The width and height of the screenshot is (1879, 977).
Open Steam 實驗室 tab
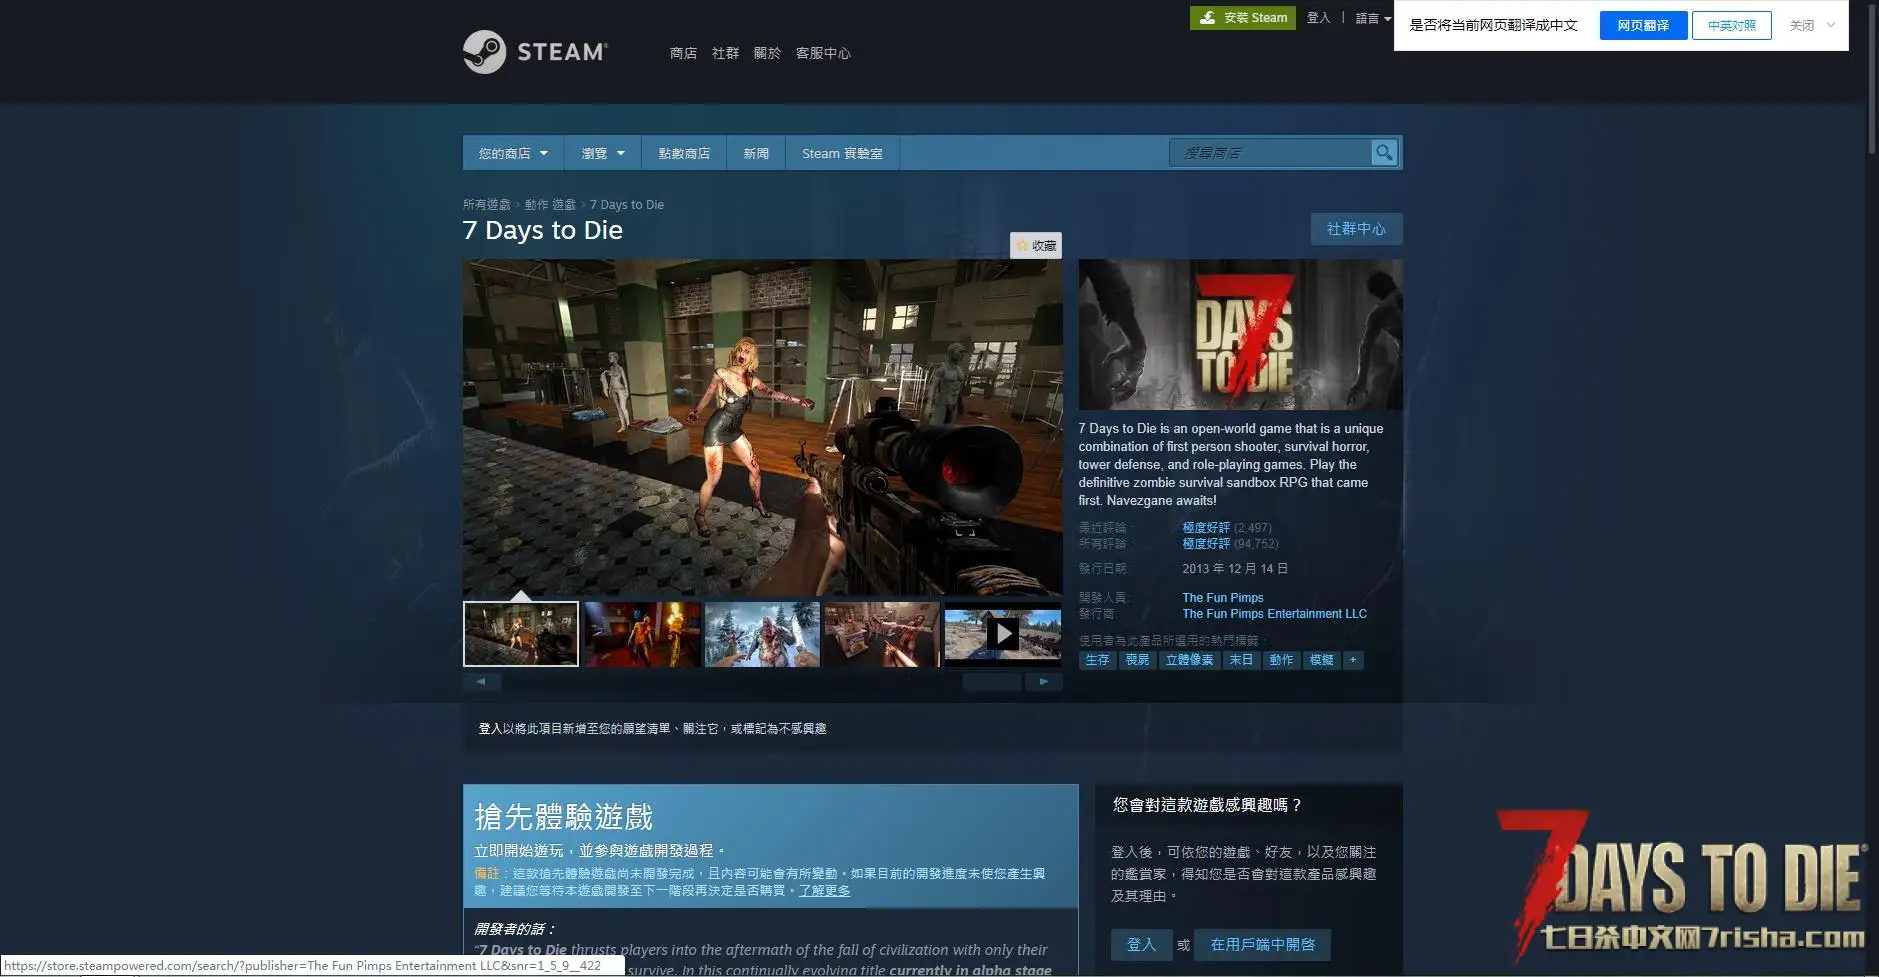pos(842,153)
